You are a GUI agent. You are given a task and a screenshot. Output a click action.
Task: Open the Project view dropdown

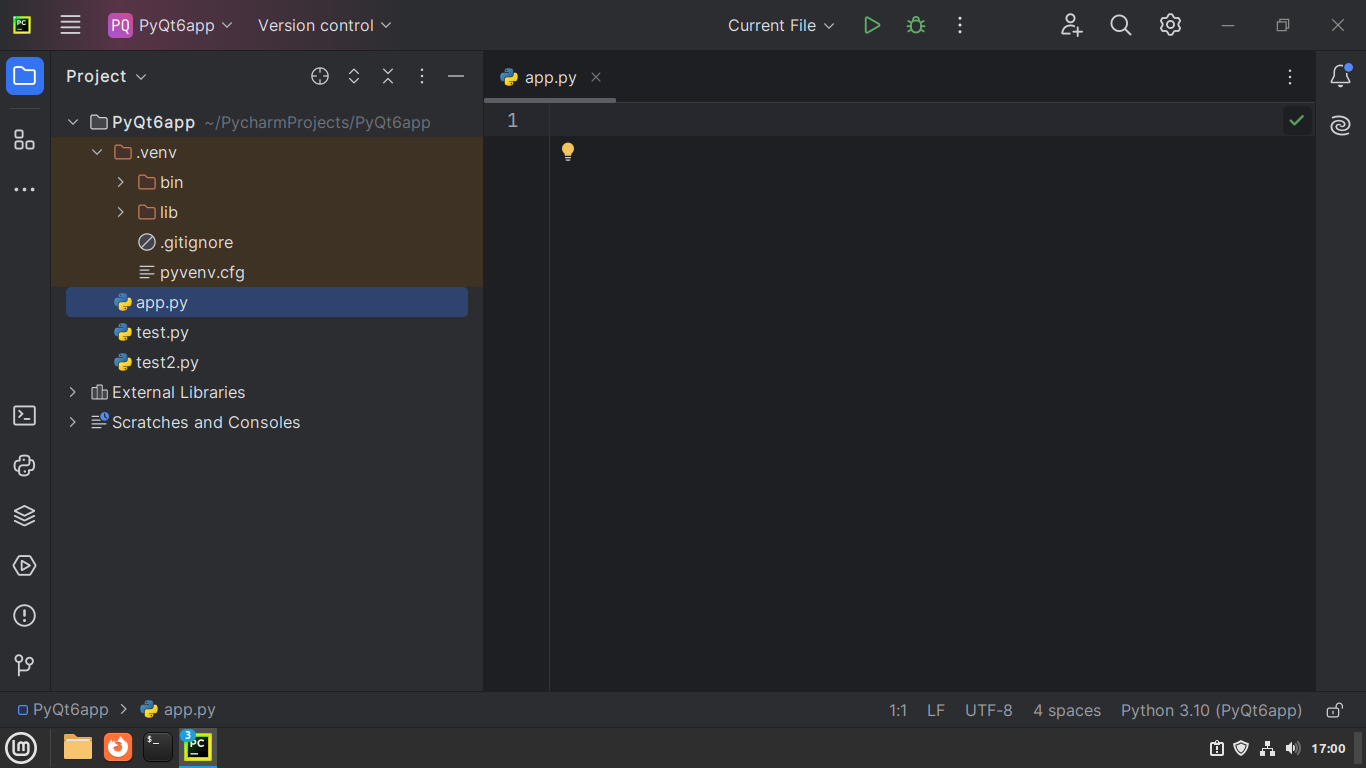pyautogui.click(x=106, y=76)
